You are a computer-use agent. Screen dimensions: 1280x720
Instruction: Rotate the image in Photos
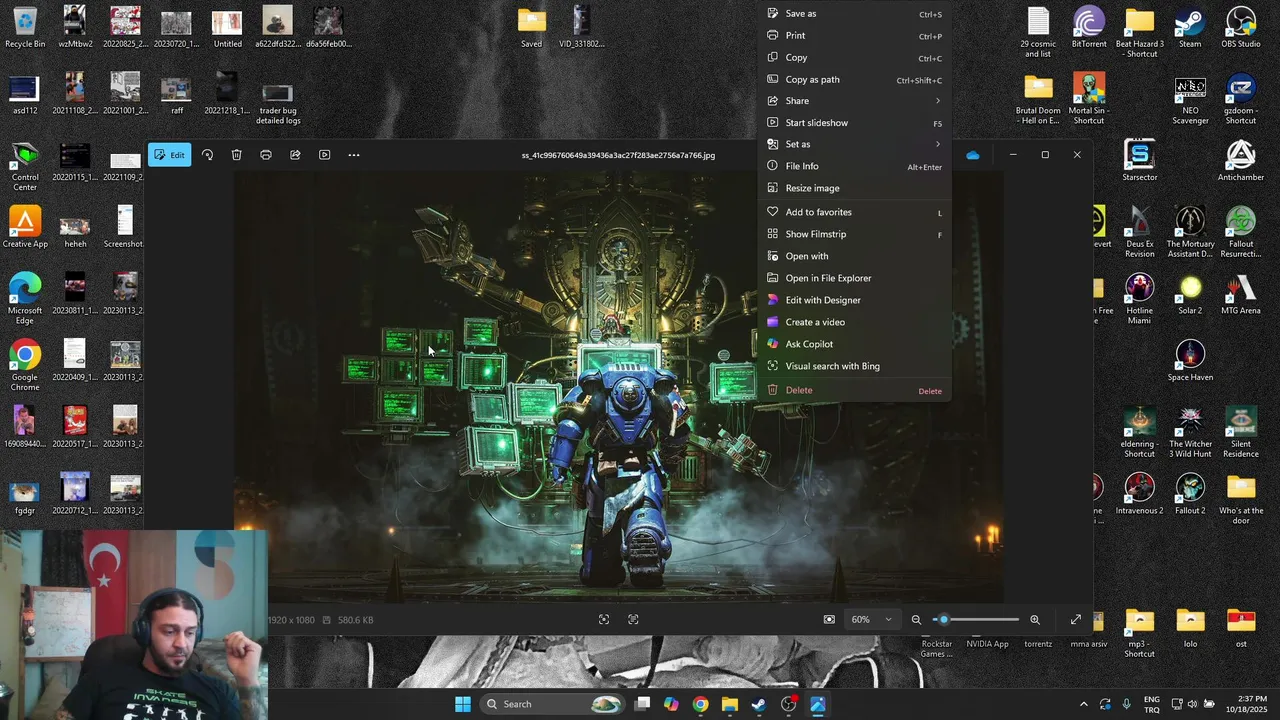(207, 155)
